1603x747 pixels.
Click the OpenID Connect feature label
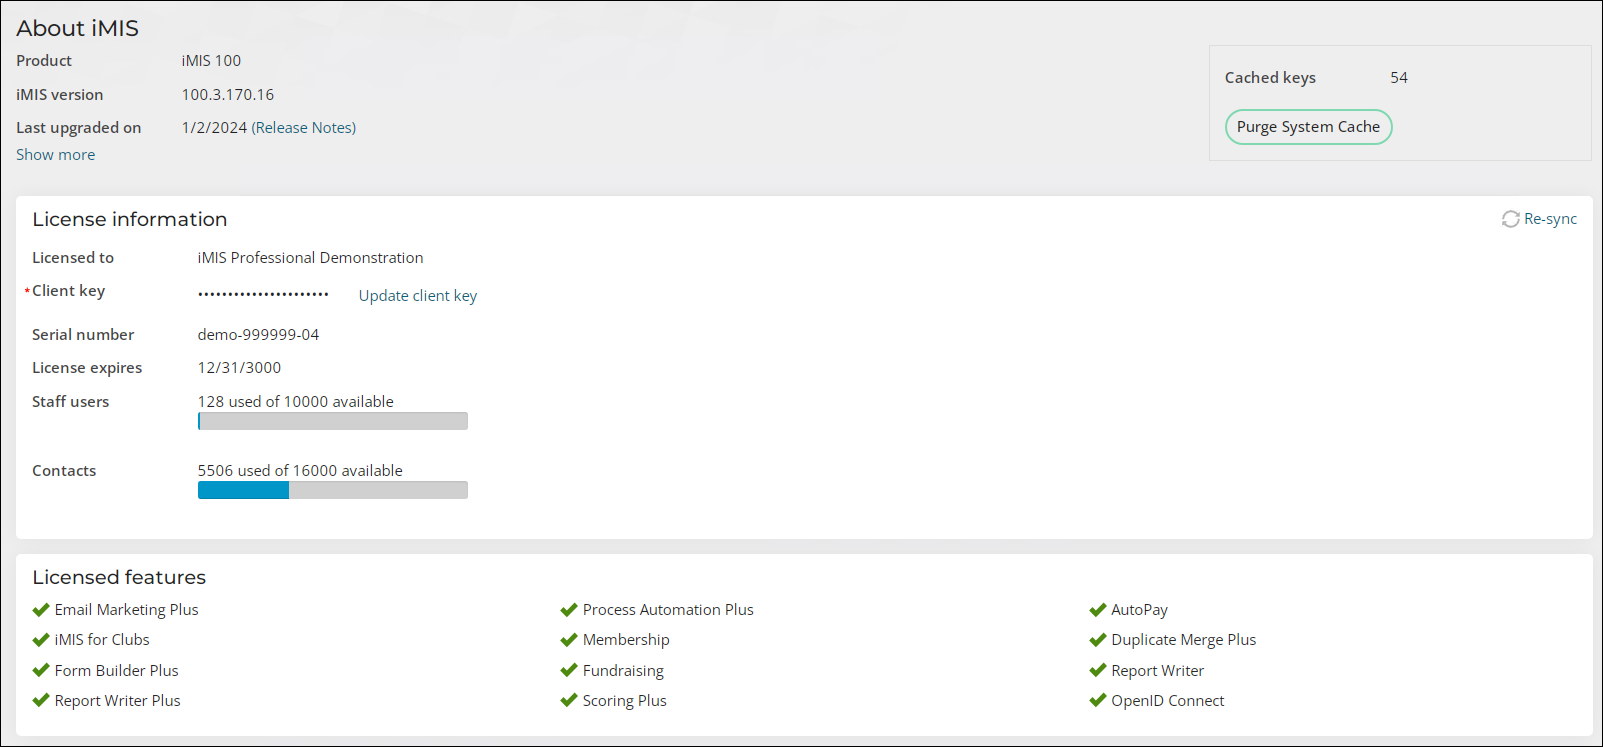click(1168, 701)
